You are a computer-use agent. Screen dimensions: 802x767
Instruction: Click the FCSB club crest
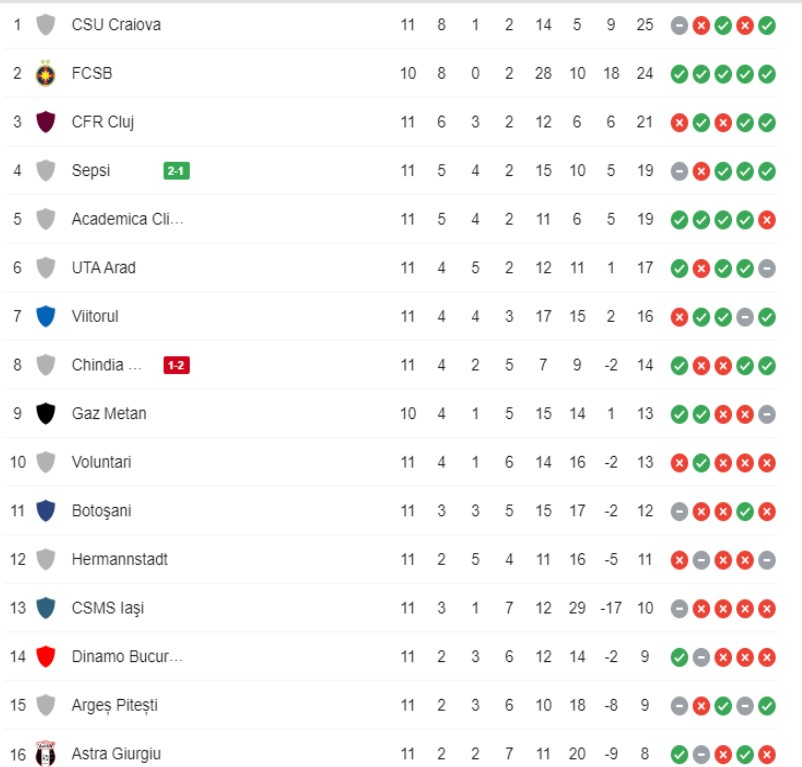(x=45, y=73)
